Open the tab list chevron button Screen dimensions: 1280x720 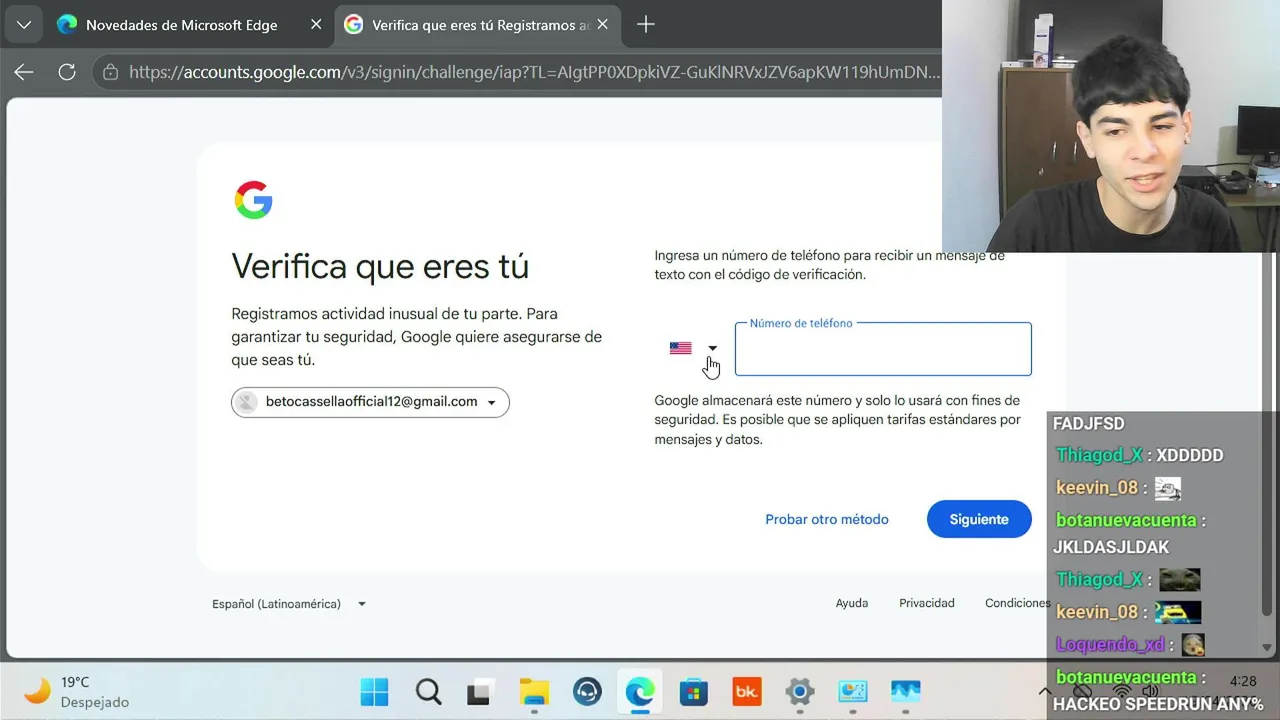23,25
